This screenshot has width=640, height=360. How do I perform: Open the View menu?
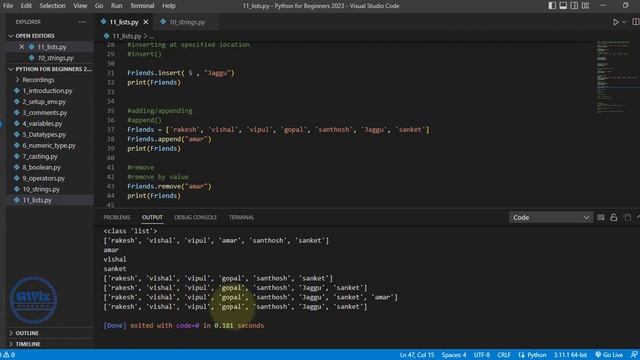pos(80,6)
